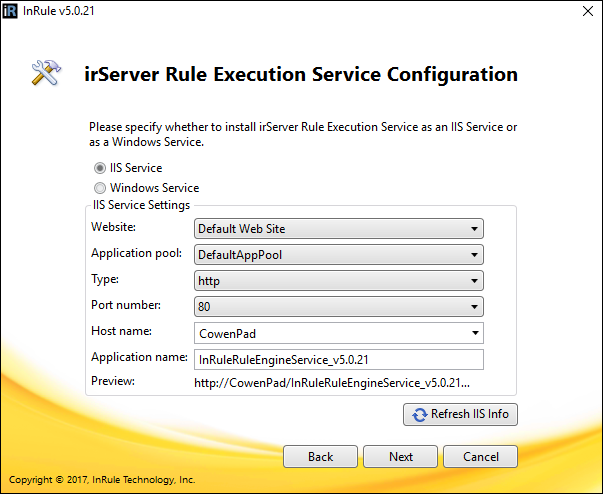Viewport: 603px width, 494px height.
Task: Cancel the installer configuration
Action: (x=480, y=457)
